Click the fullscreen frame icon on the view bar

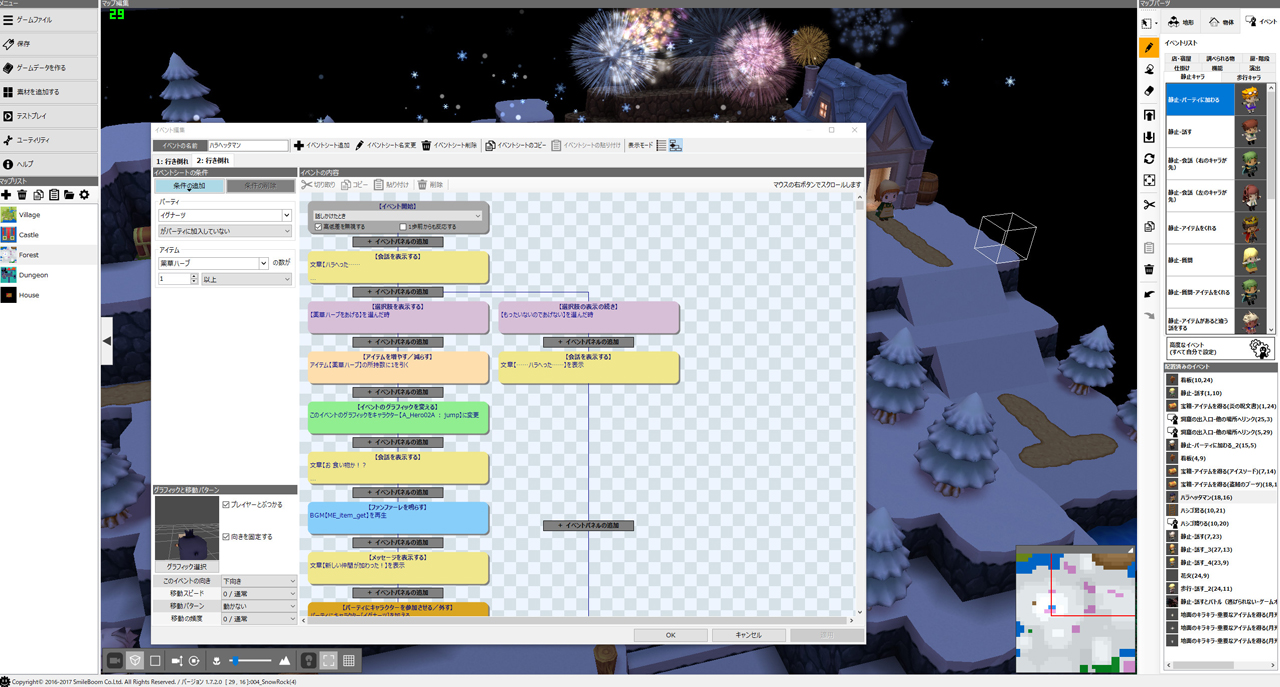(x=329, y=661)
